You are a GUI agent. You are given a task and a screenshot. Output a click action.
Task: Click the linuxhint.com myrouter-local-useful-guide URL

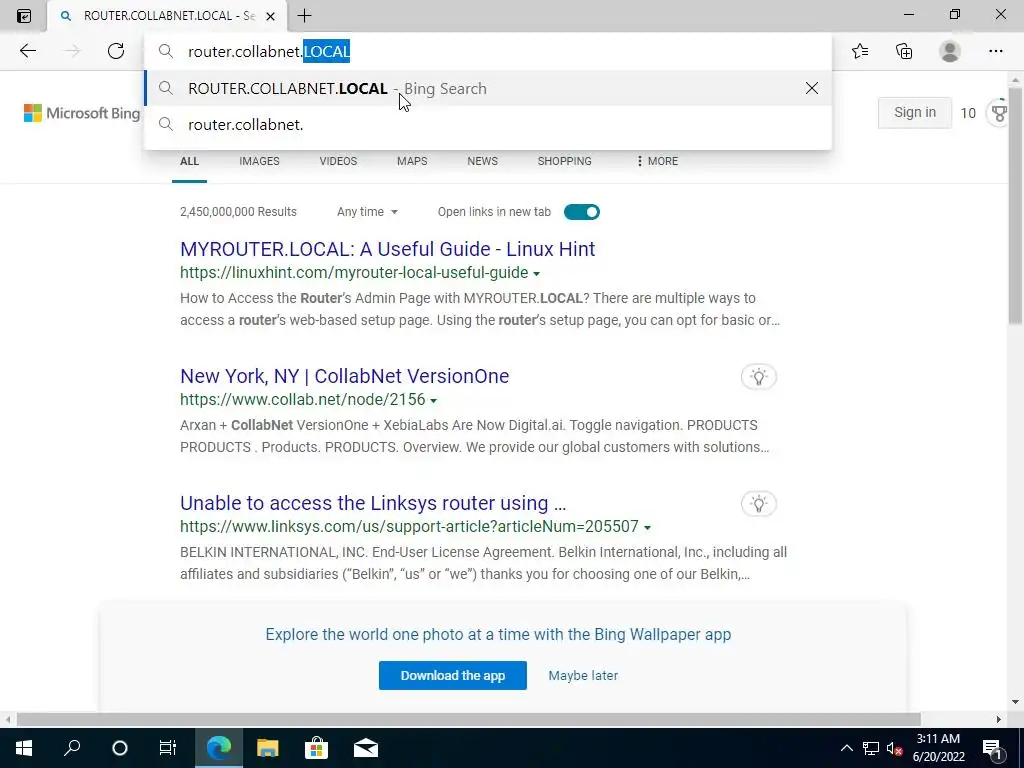(354, 272)
